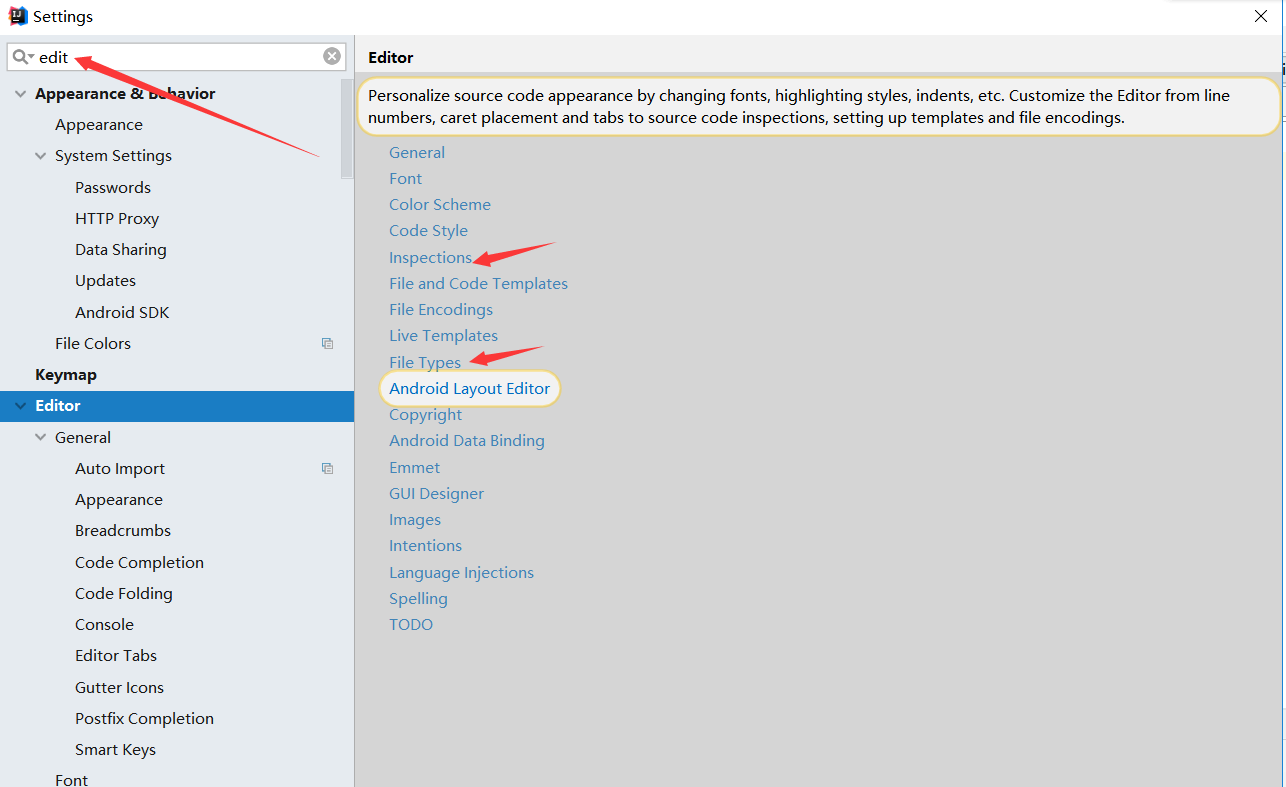This screenshot has height=787, width=1286.
Task: Follow the Code Style link
Action: click(428, 231)
